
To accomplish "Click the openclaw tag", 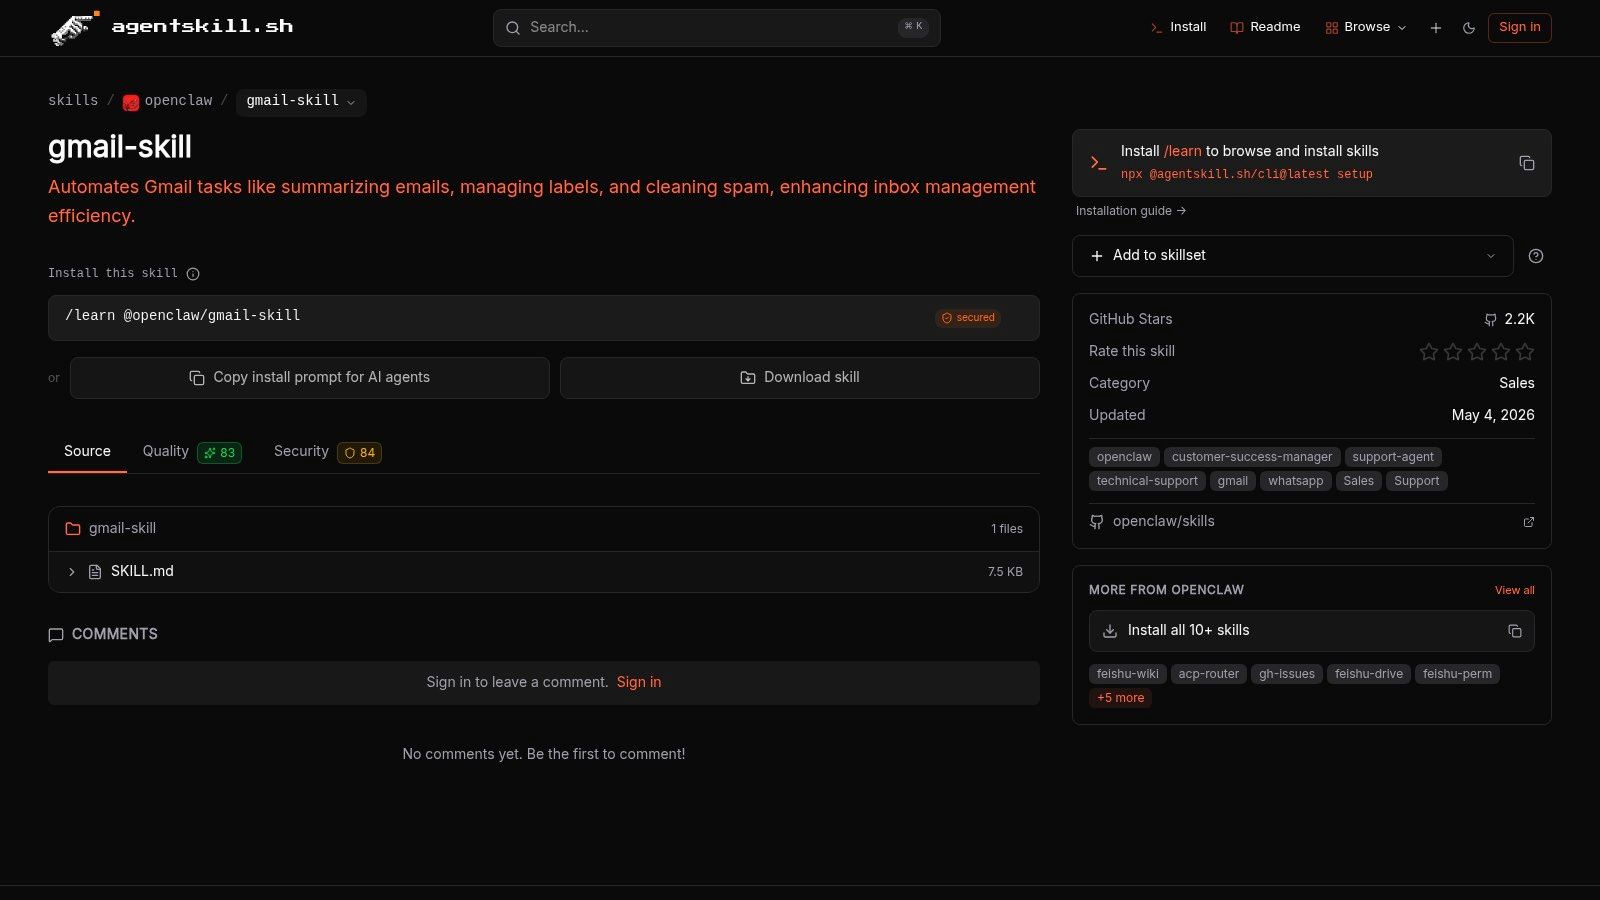I will [1124, 457].
